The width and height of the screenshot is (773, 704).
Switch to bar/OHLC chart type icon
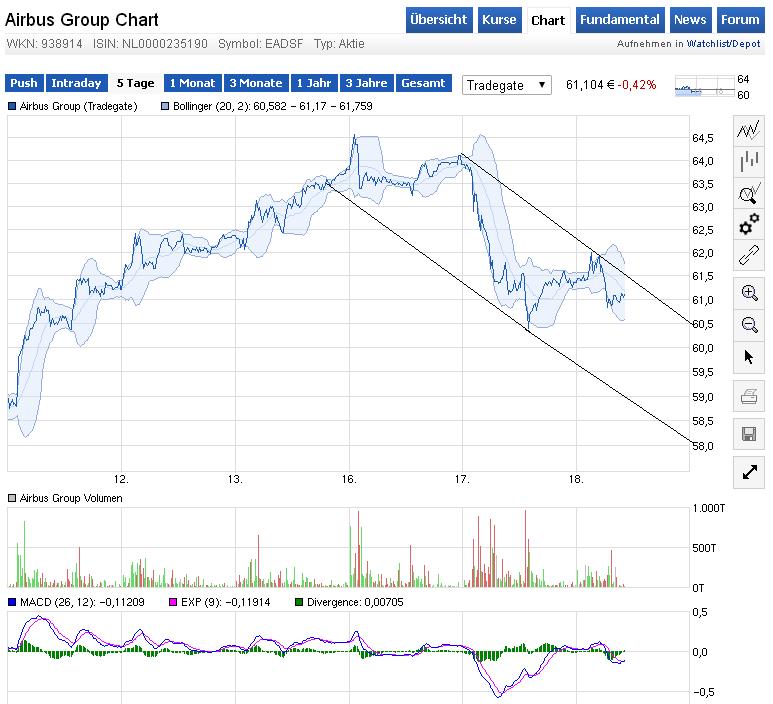coord(748,162)
